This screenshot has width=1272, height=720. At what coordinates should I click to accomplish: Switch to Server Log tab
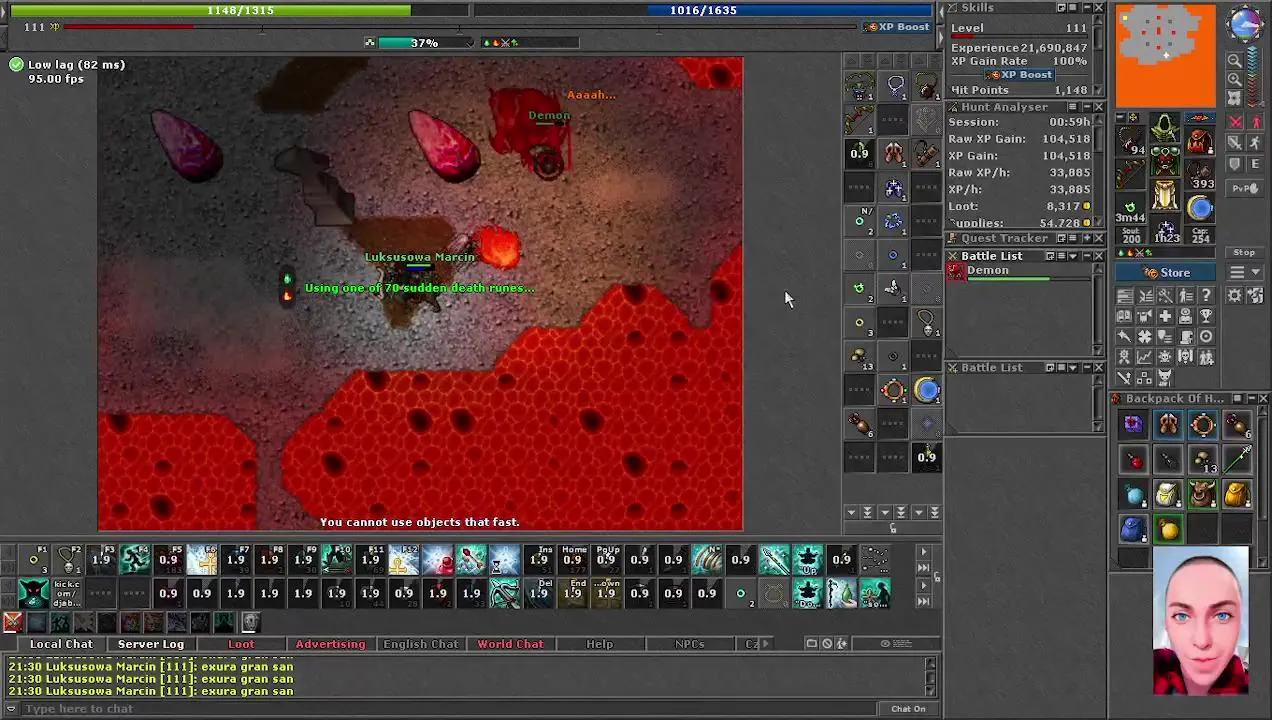(151, 644)
